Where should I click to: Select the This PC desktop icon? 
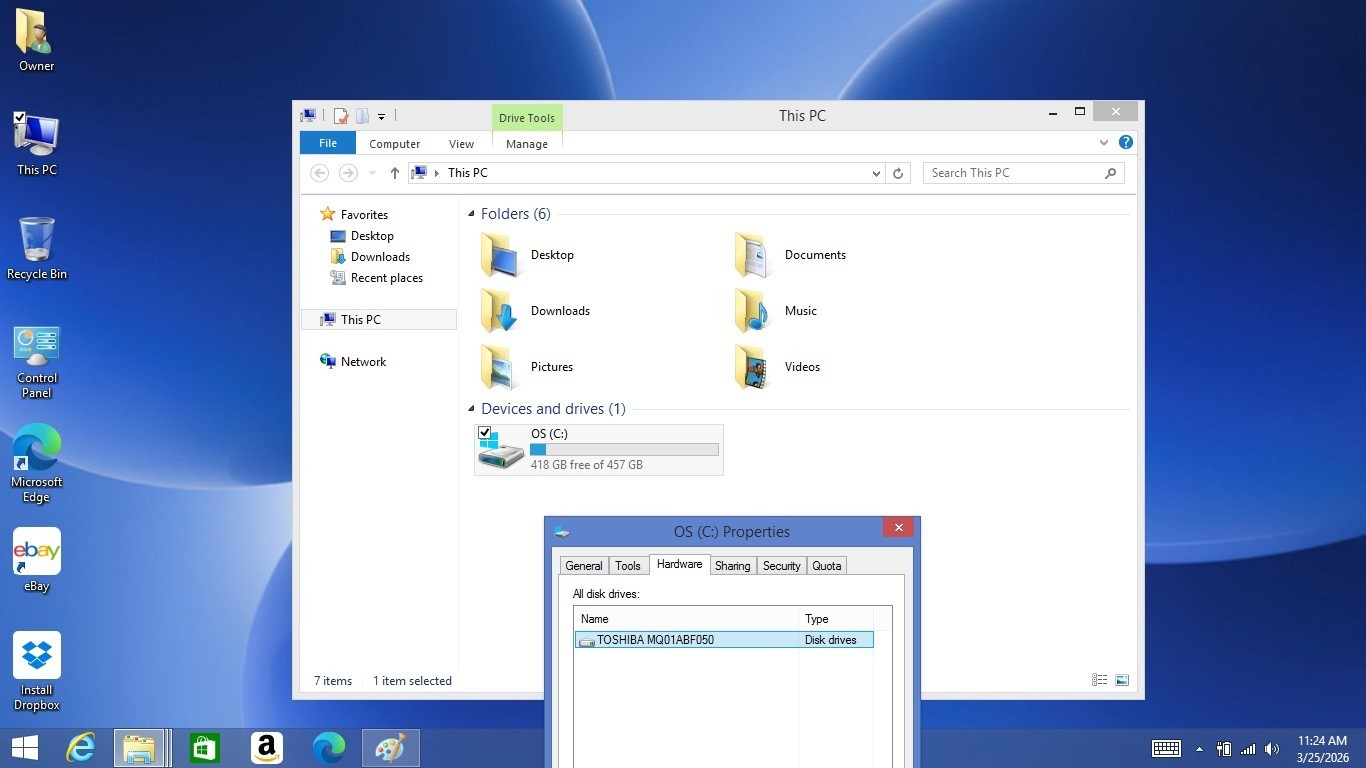tap(37, 144)
